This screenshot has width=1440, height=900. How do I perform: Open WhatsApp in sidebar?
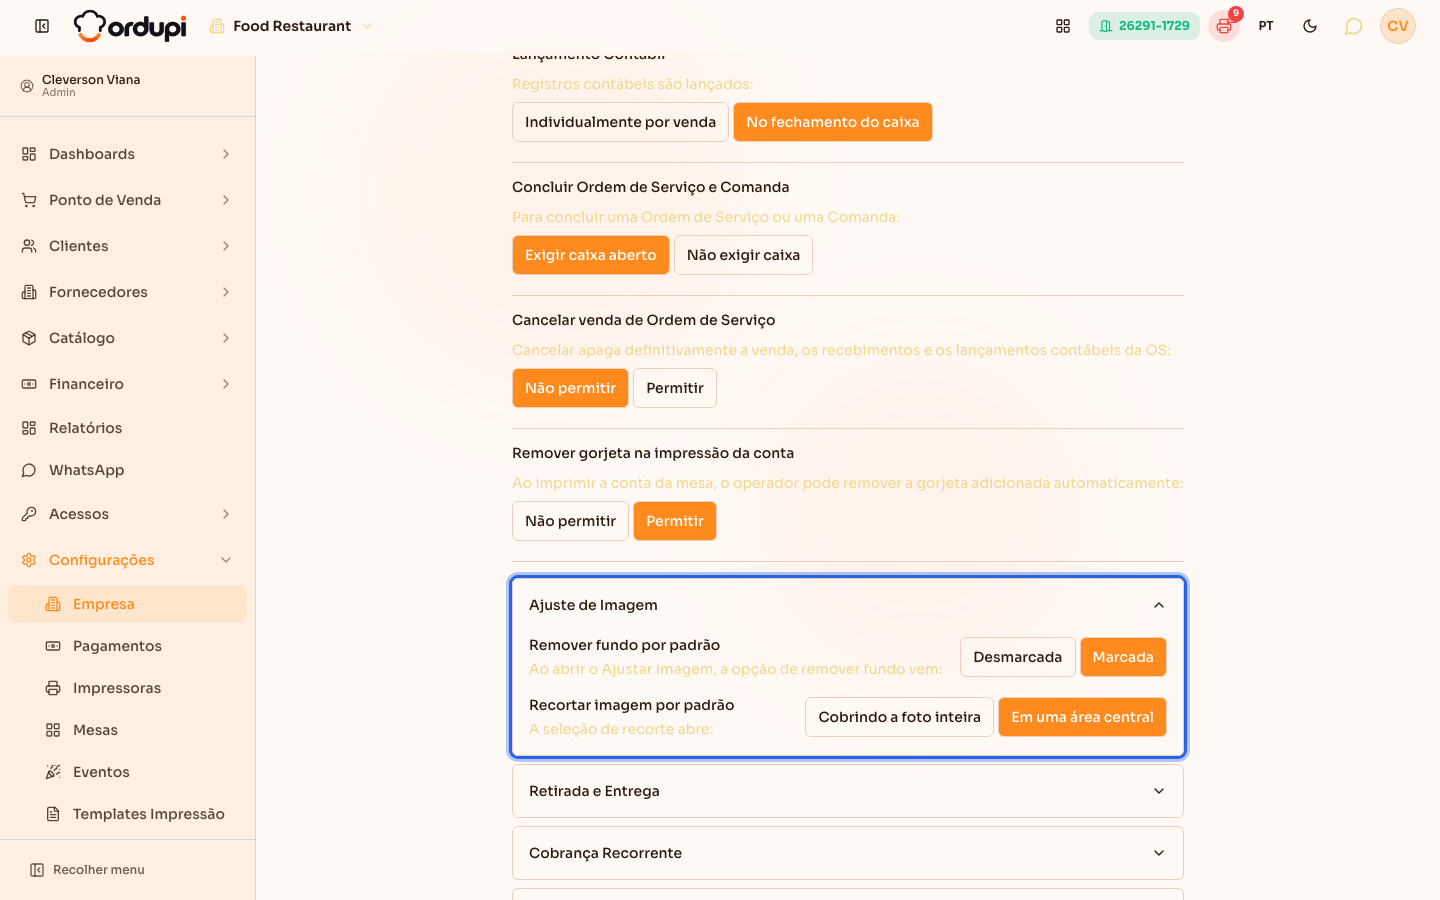coord(127,470)
